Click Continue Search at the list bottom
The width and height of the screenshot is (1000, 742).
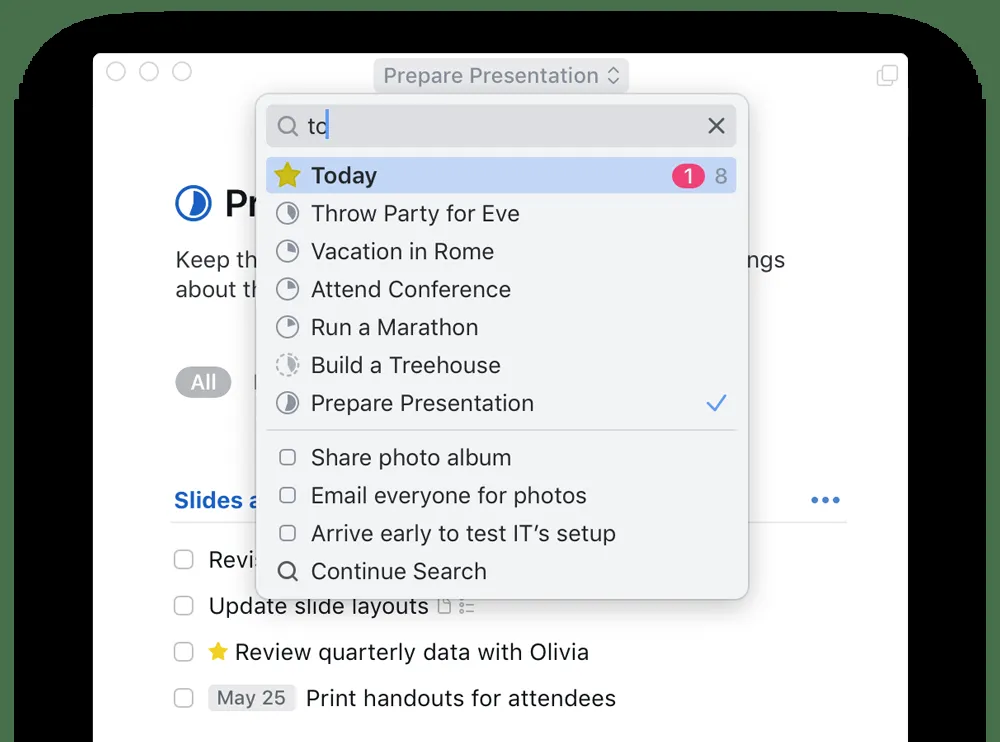point(398,572)
